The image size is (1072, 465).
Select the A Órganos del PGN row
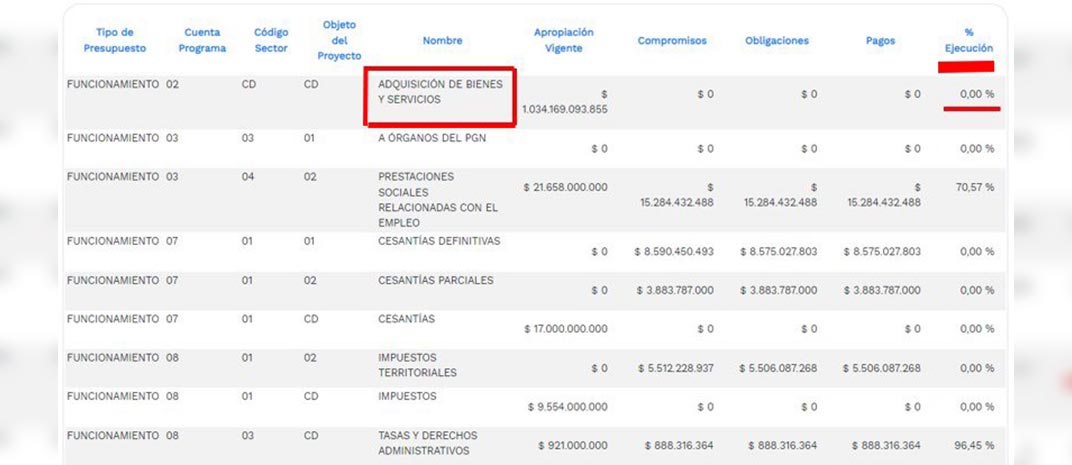(x=432, y=138)
